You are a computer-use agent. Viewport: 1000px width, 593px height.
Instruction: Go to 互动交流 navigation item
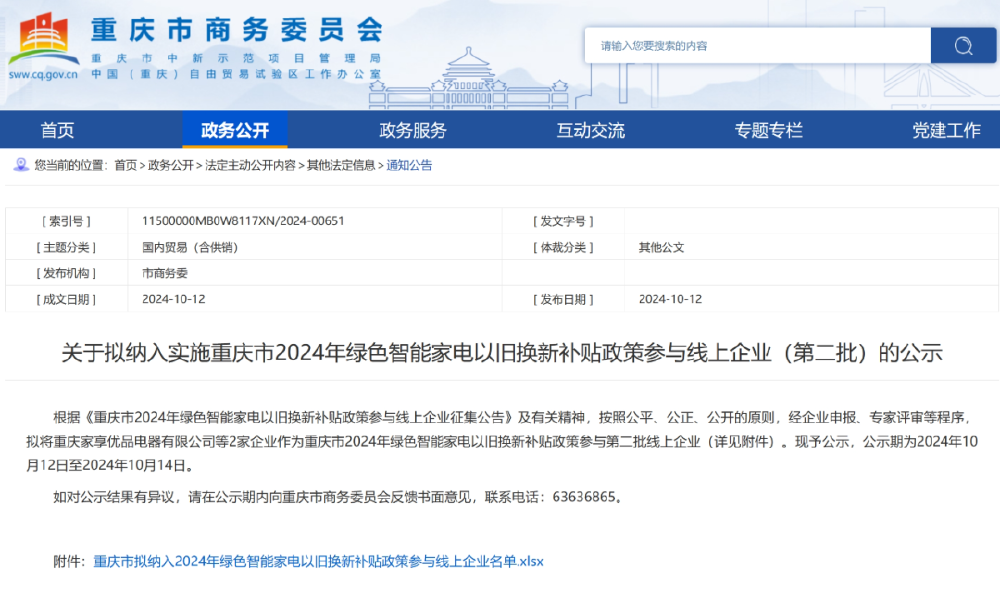click(591, 130)
